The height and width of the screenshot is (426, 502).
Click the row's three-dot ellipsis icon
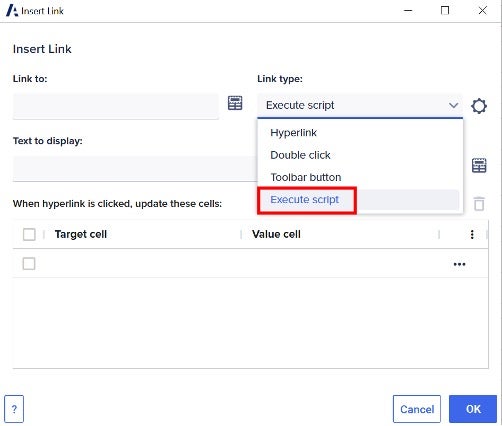(x=459, y=264)
